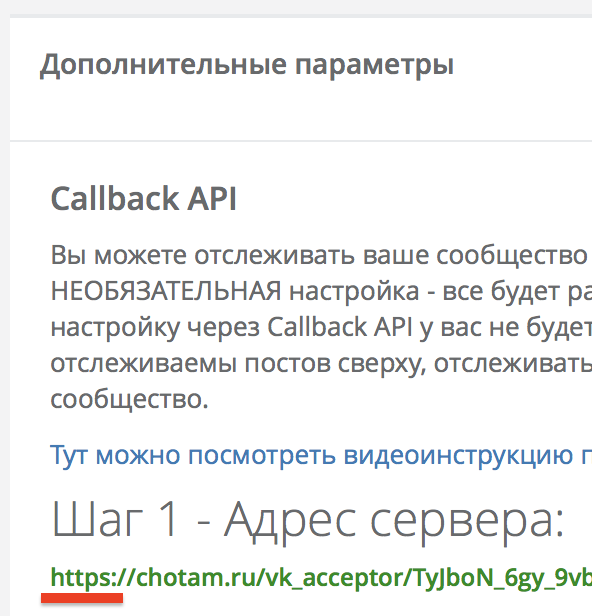
Task: Click the "https" part of the green URL
Action: pyautogui.click(x=81, y=578)
